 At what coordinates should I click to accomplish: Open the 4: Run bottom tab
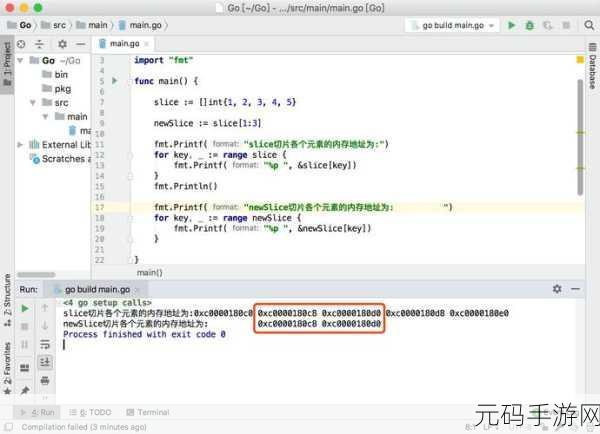(38, 413)
